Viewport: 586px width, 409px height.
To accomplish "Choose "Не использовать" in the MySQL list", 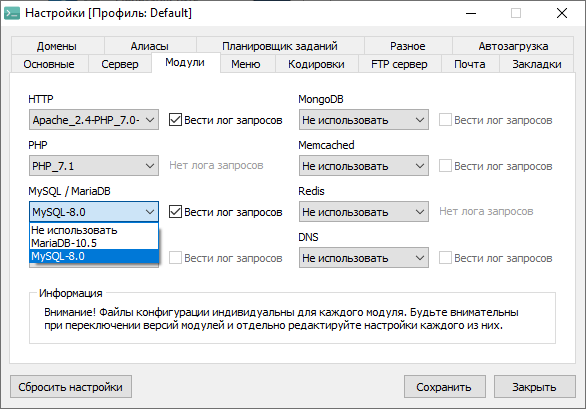I will click(94, 230).
